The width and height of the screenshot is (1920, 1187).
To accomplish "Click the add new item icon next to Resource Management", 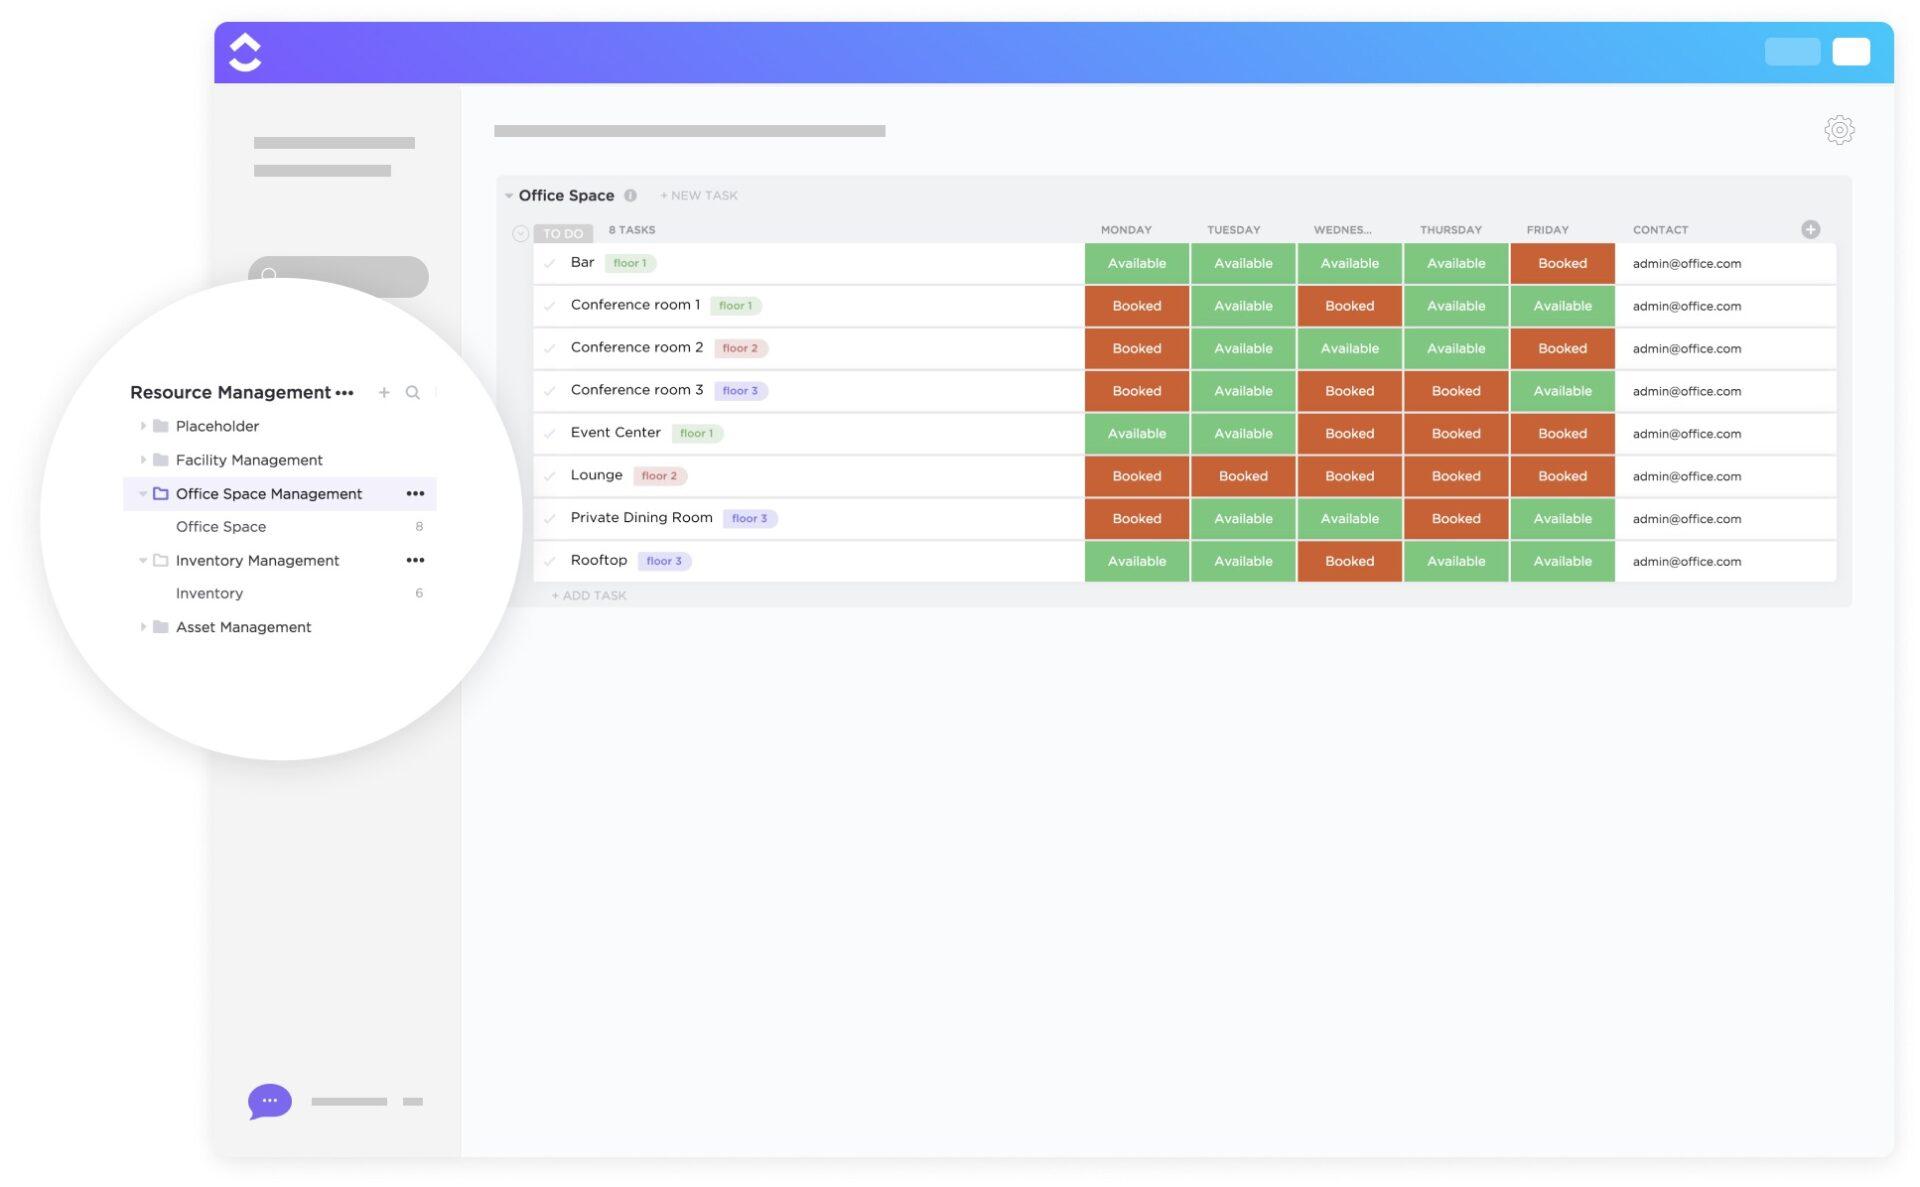I will tap(383, 393).
